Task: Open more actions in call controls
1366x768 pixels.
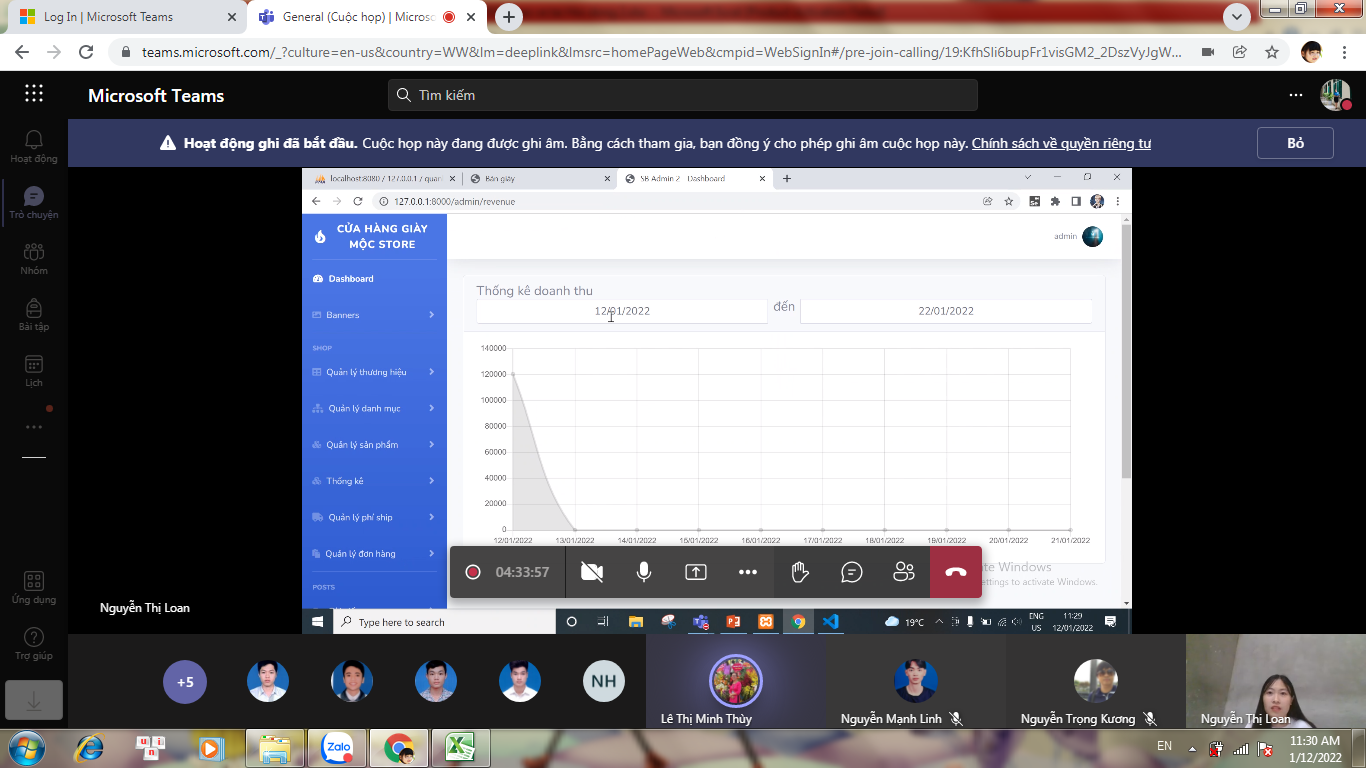Action: [x=748, y=572]
